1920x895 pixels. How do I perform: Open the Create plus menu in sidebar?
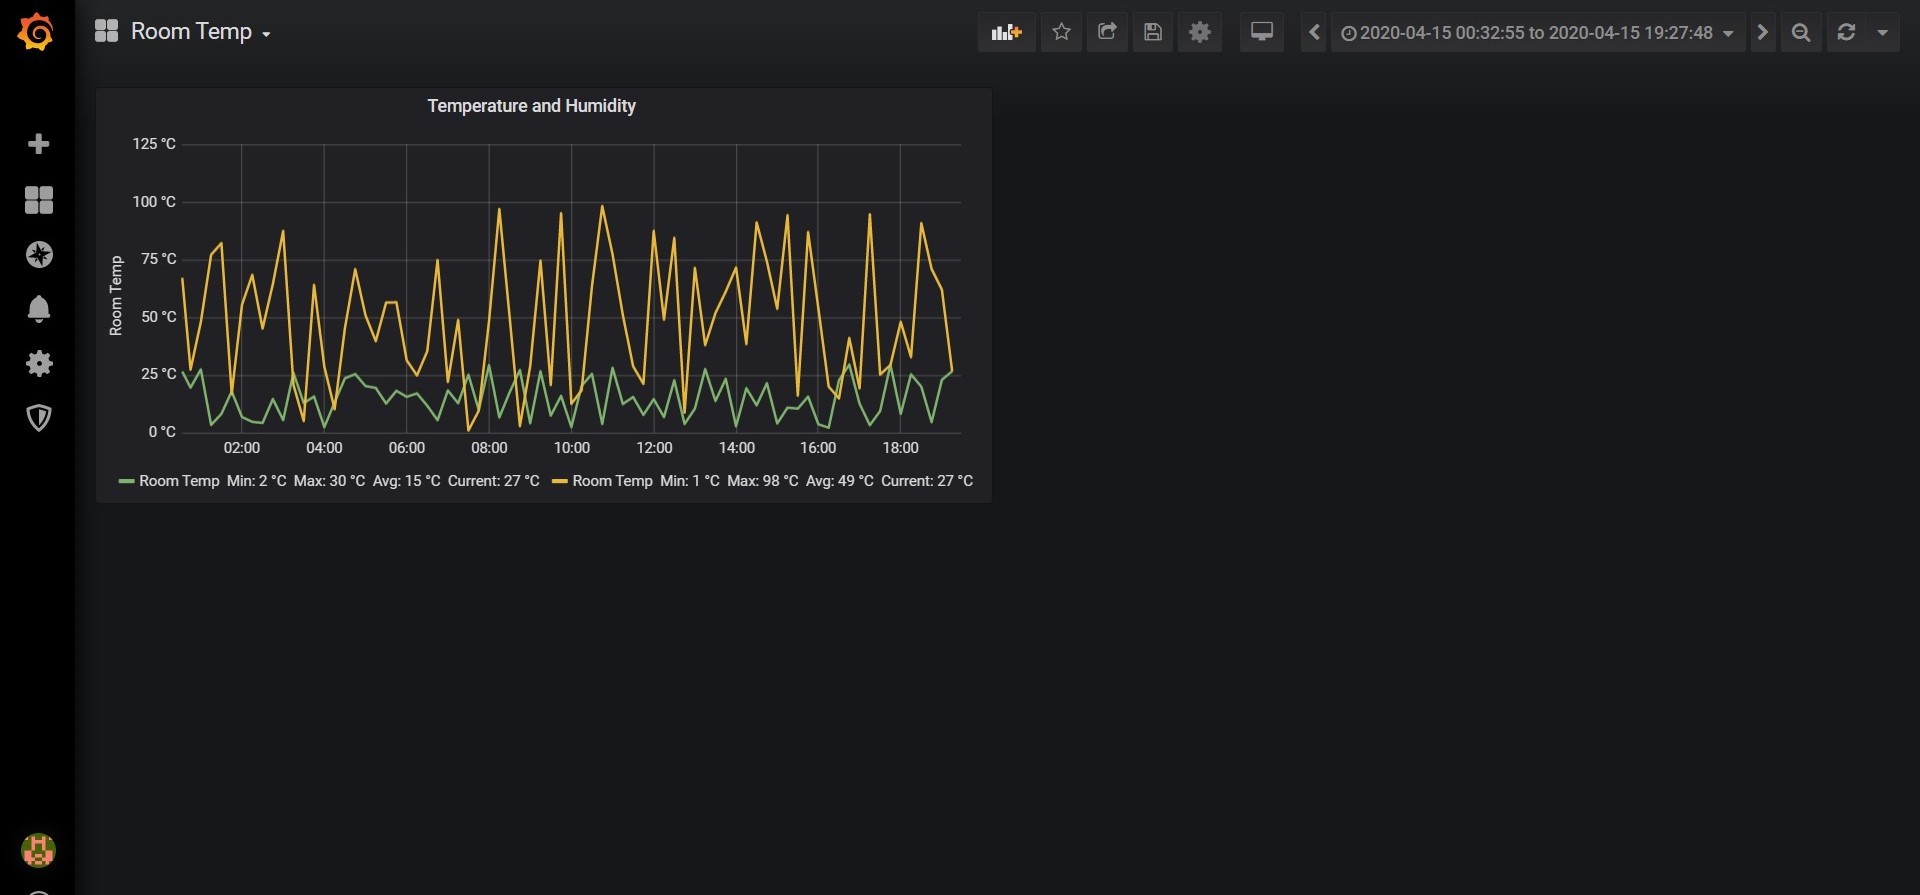(38, 144)
